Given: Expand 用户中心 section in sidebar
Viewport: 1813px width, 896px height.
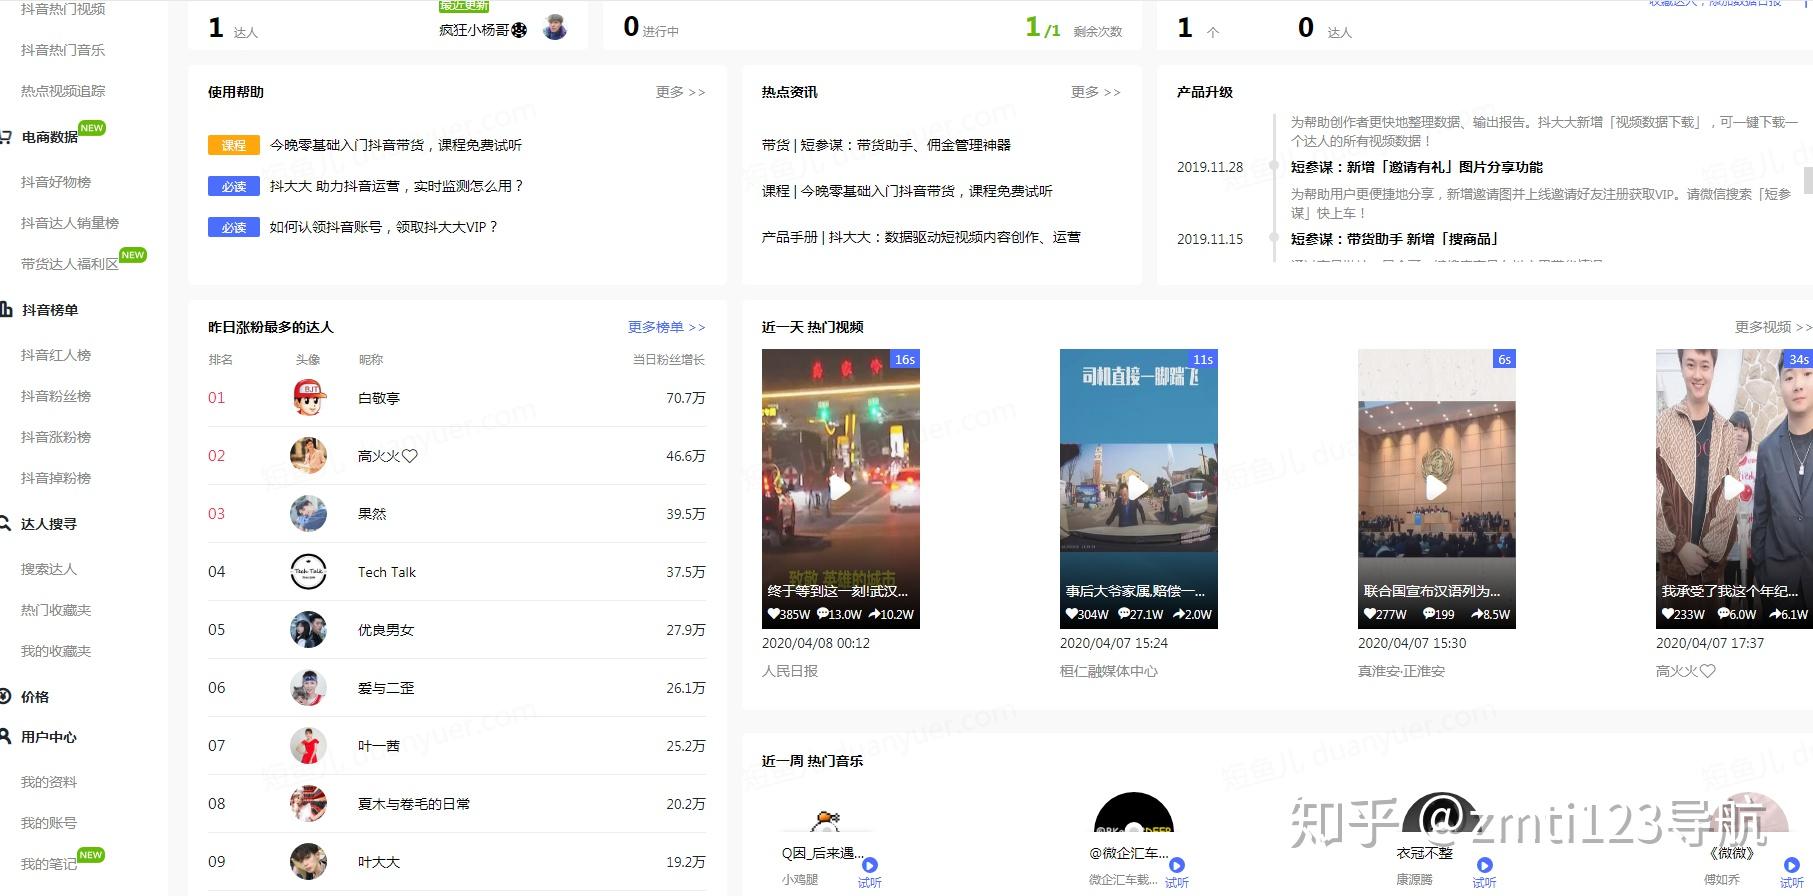Looking at the screenshot, I should pos(49,737).
